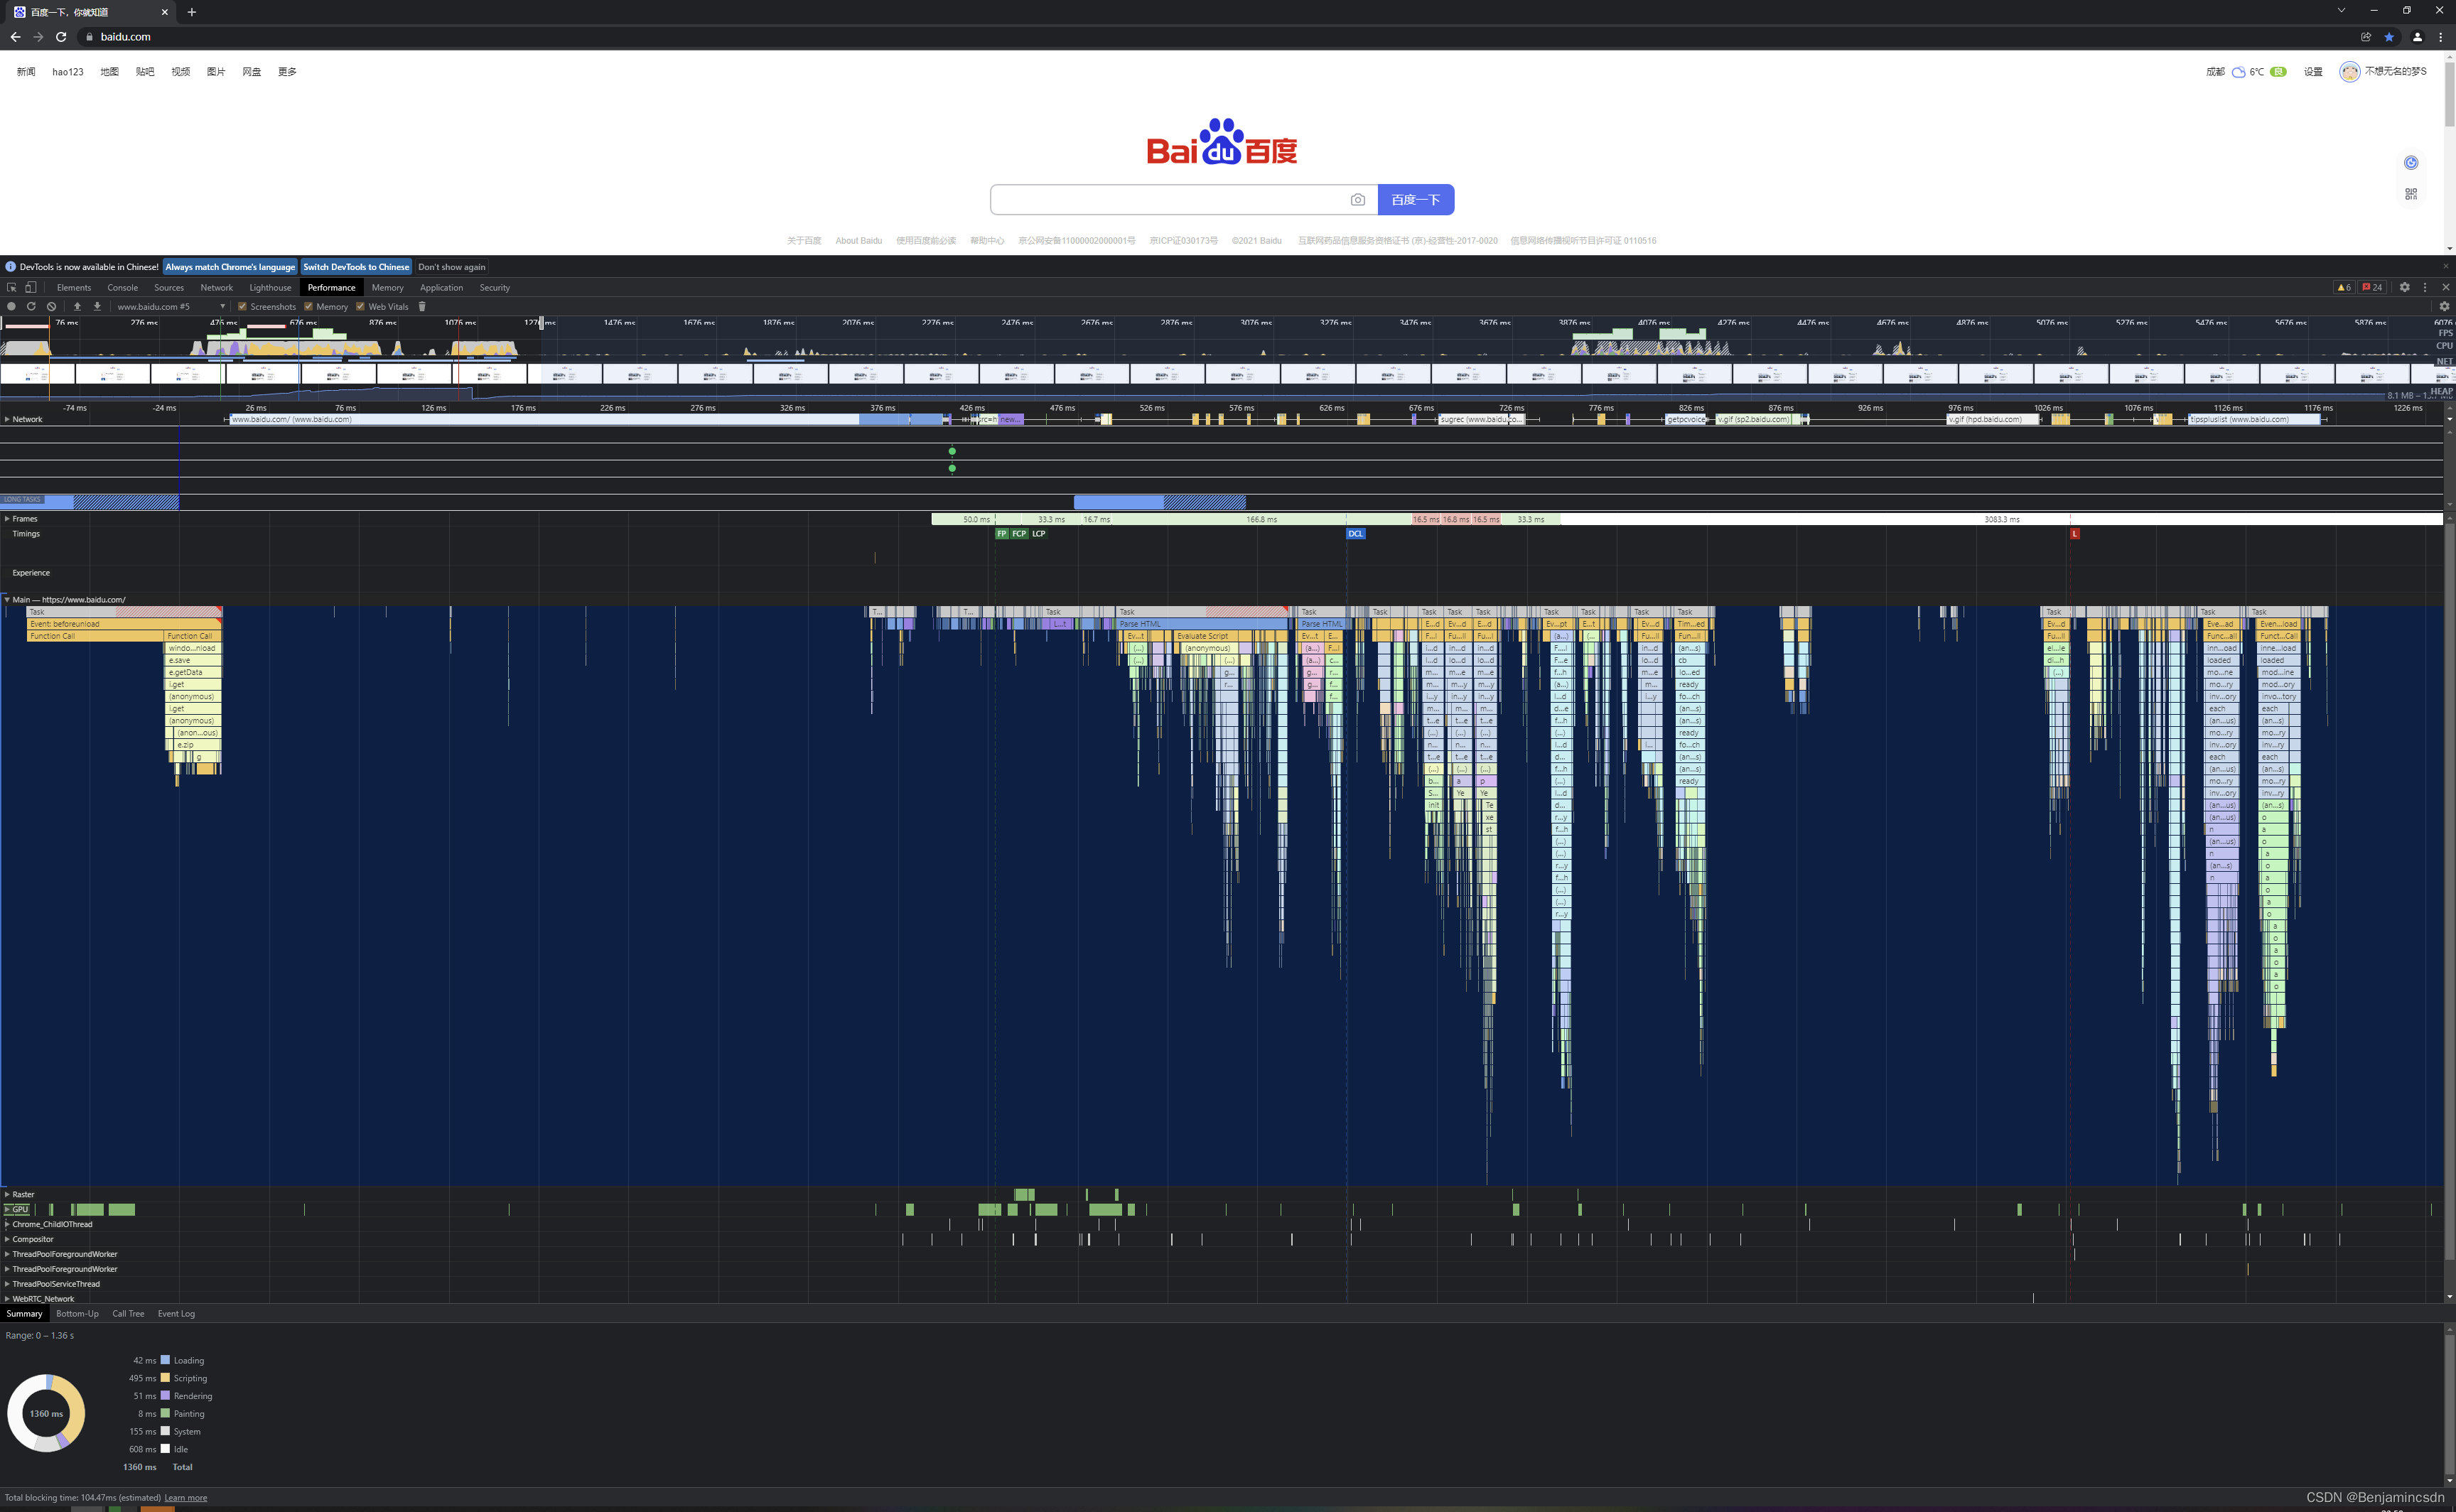Disable the Web Vitals checkbox

[361, 307]
